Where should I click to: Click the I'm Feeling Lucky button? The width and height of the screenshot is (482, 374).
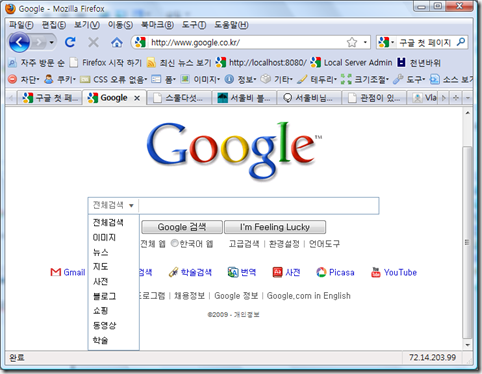pyautogui.click(x=275, y=227)
